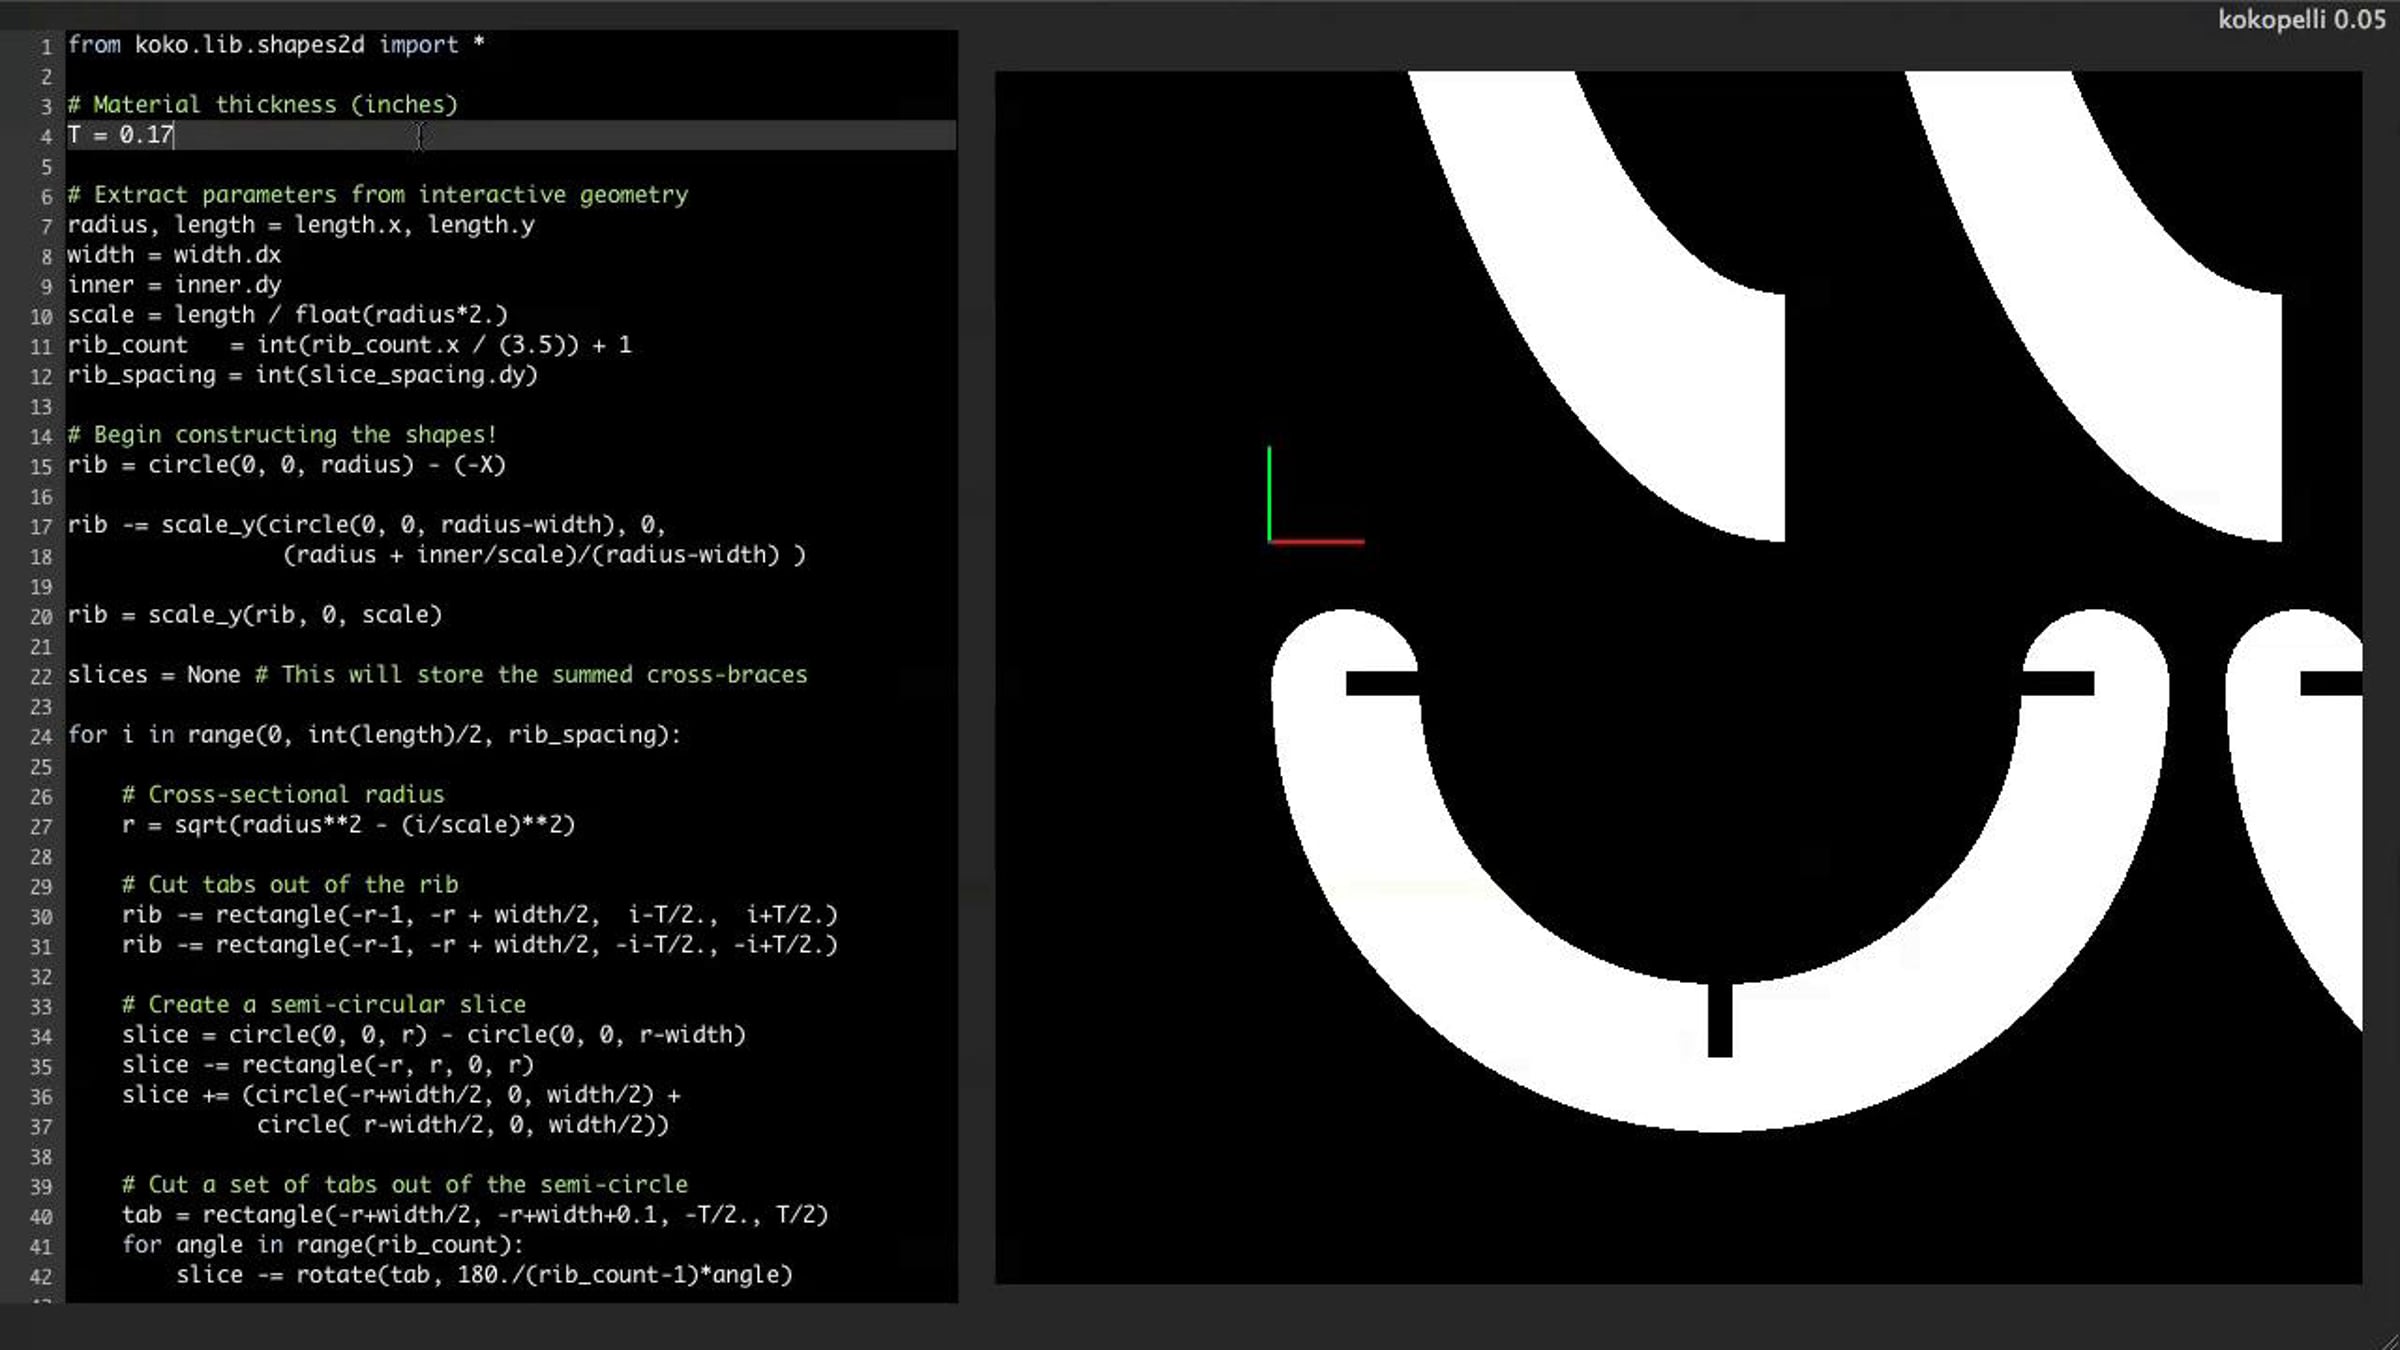Click the 'rib_spacing = int(slice_spacing.dy)' line
The image size is (2400, 1350).
pos(303,375)
